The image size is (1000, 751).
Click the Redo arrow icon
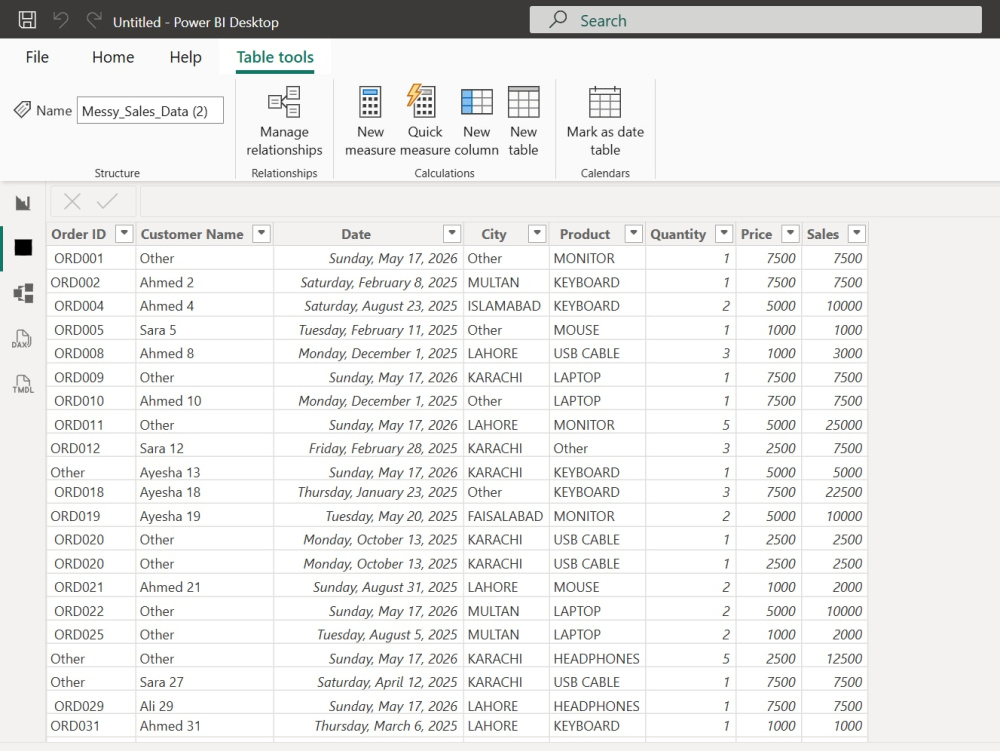[94, 20]
